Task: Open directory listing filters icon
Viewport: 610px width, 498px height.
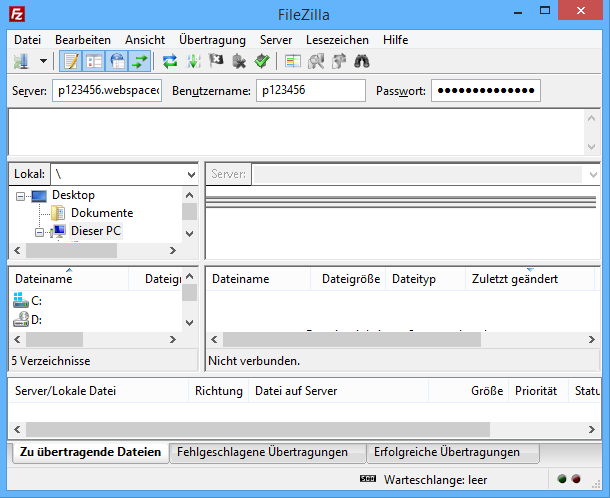Action: point(293,61)
